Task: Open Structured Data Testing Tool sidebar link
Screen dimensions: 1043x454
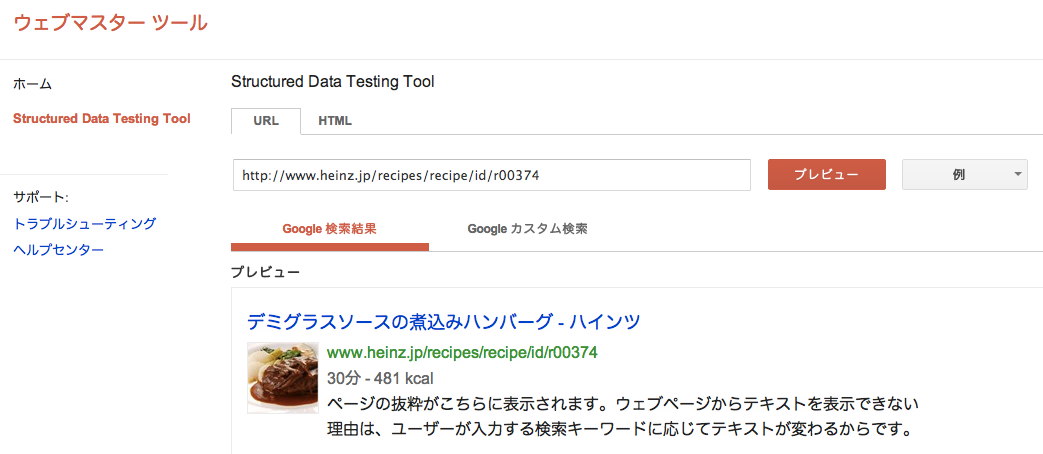Action: click(102, 119)
